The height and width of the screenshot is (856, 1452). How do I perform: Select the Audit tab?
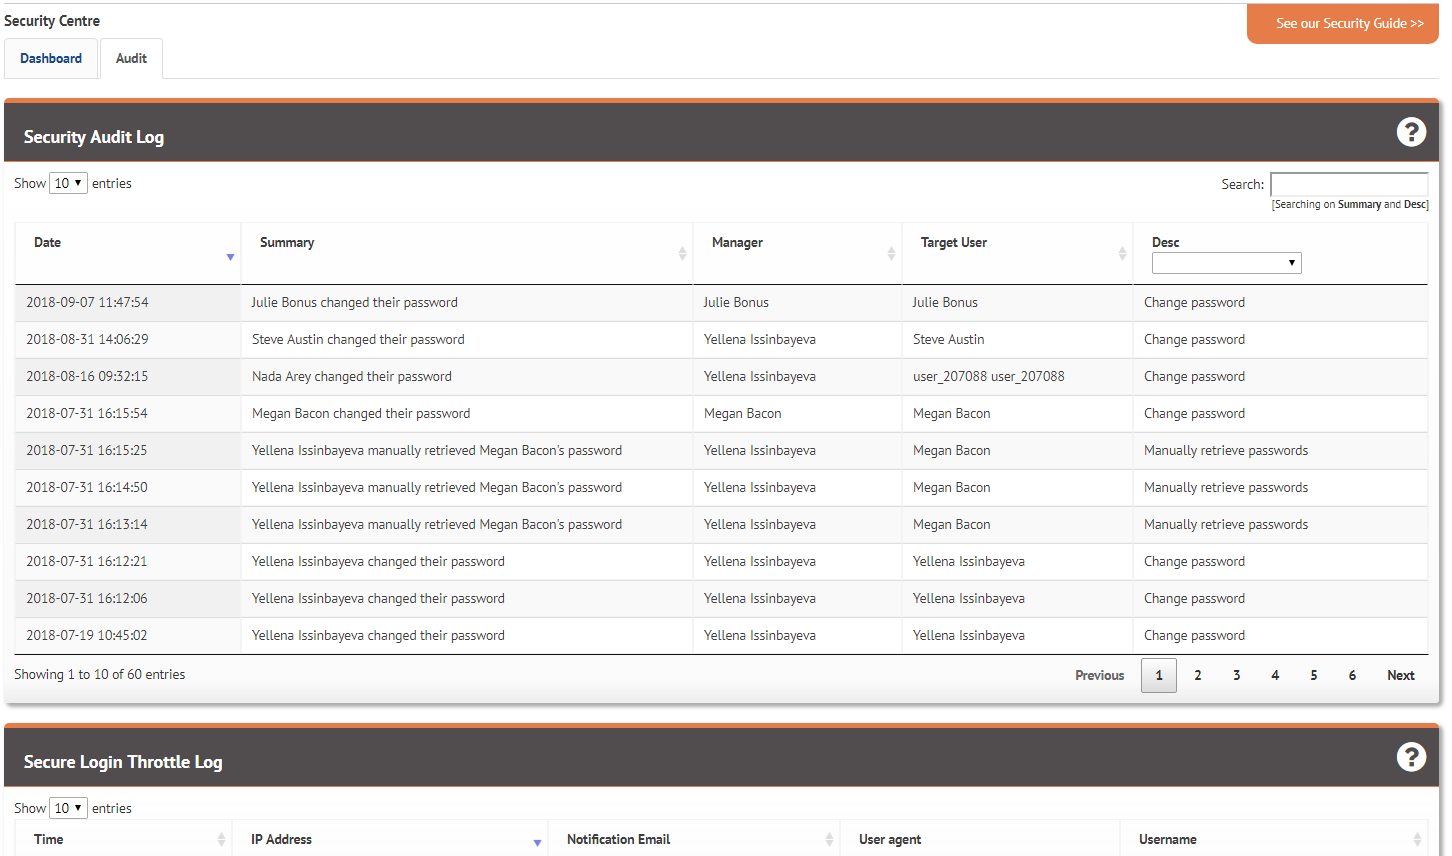(x=131, y=59)
